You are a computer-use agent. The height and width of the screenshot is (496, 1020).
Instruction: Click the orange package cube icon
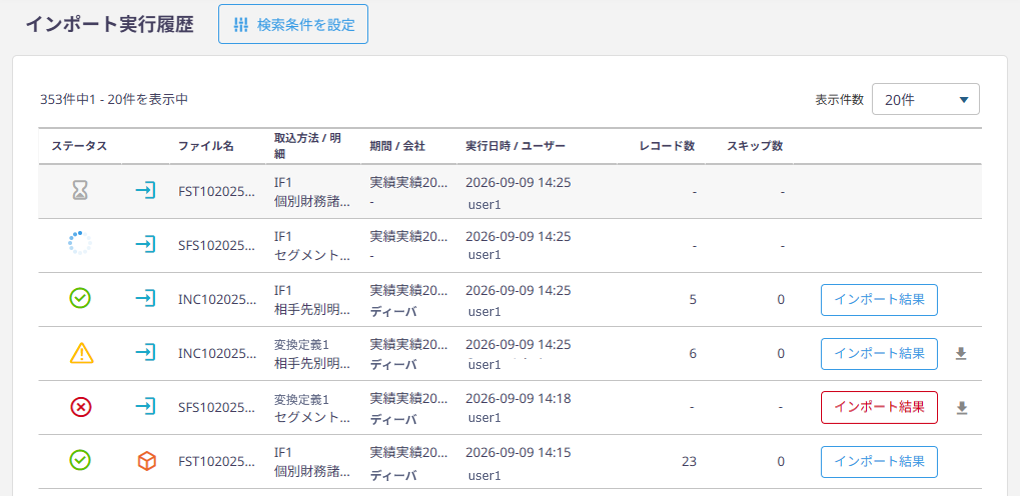(x=147, y=462)
